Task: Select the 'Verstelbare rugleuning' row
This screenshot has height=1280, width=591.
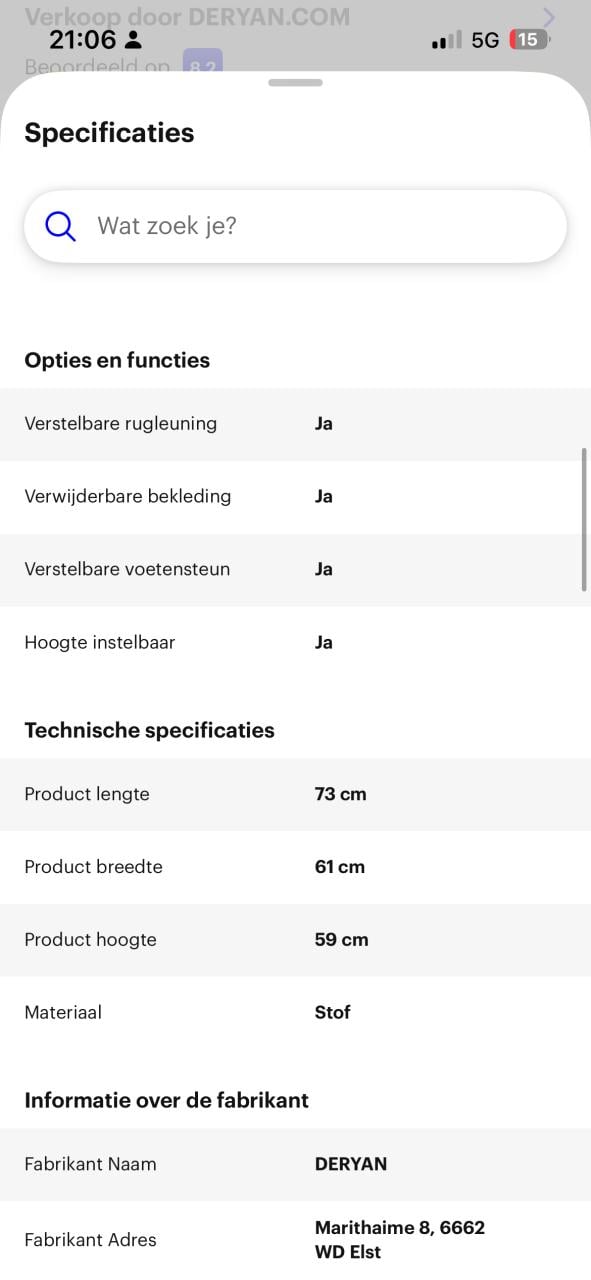Action: click(295, 424)
